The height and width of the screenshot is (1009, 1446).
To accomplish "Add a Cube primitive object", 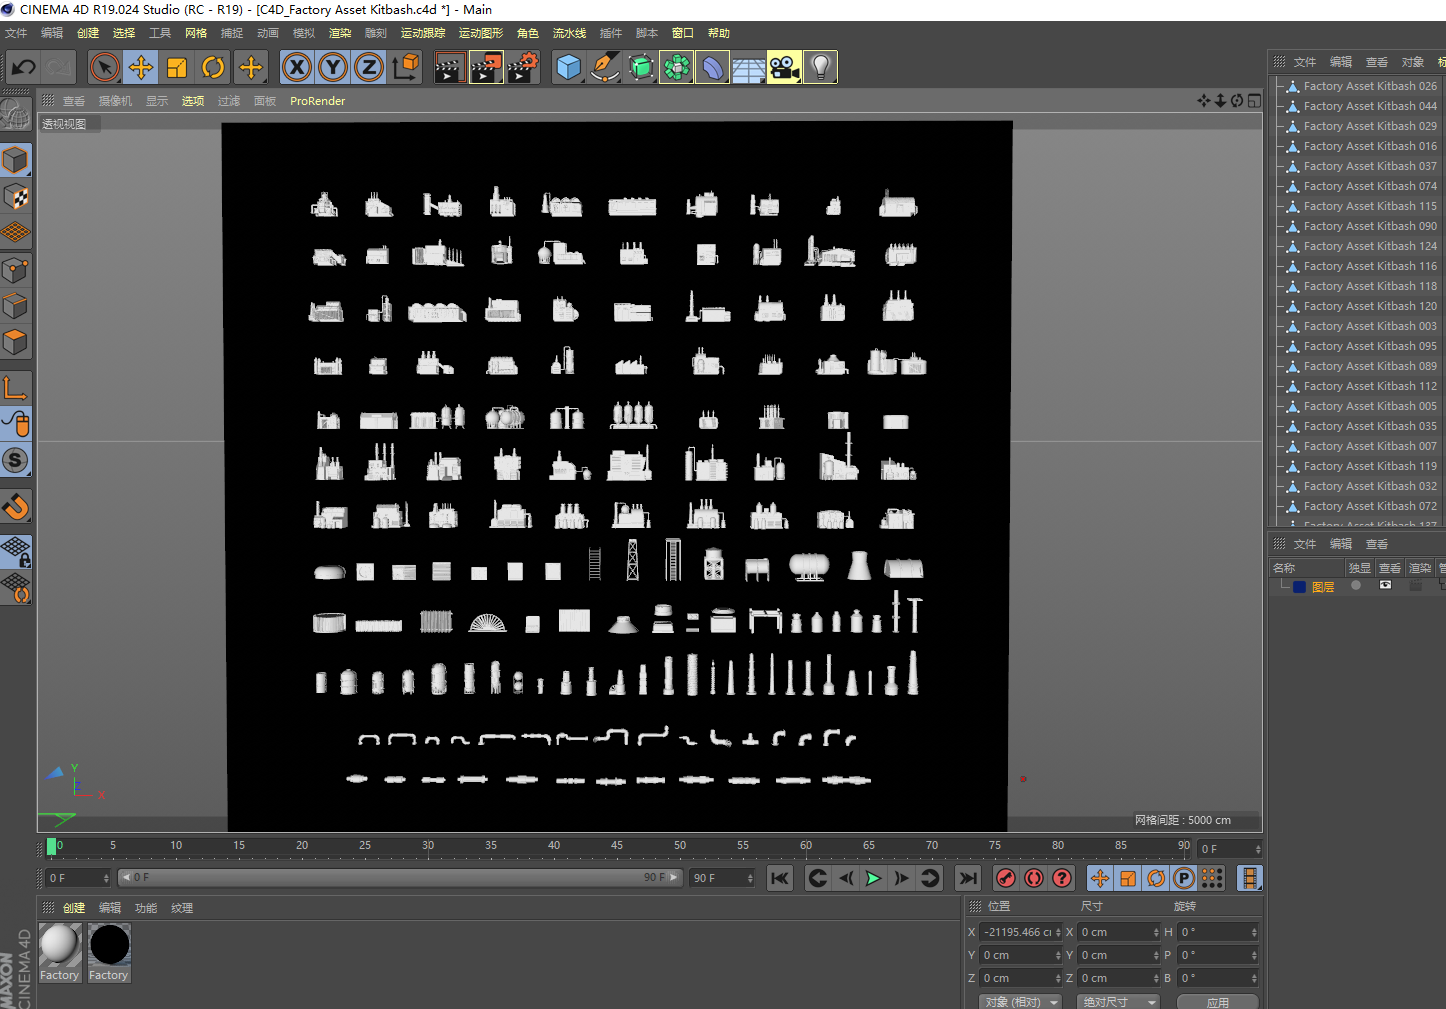I will pos(568,68).
